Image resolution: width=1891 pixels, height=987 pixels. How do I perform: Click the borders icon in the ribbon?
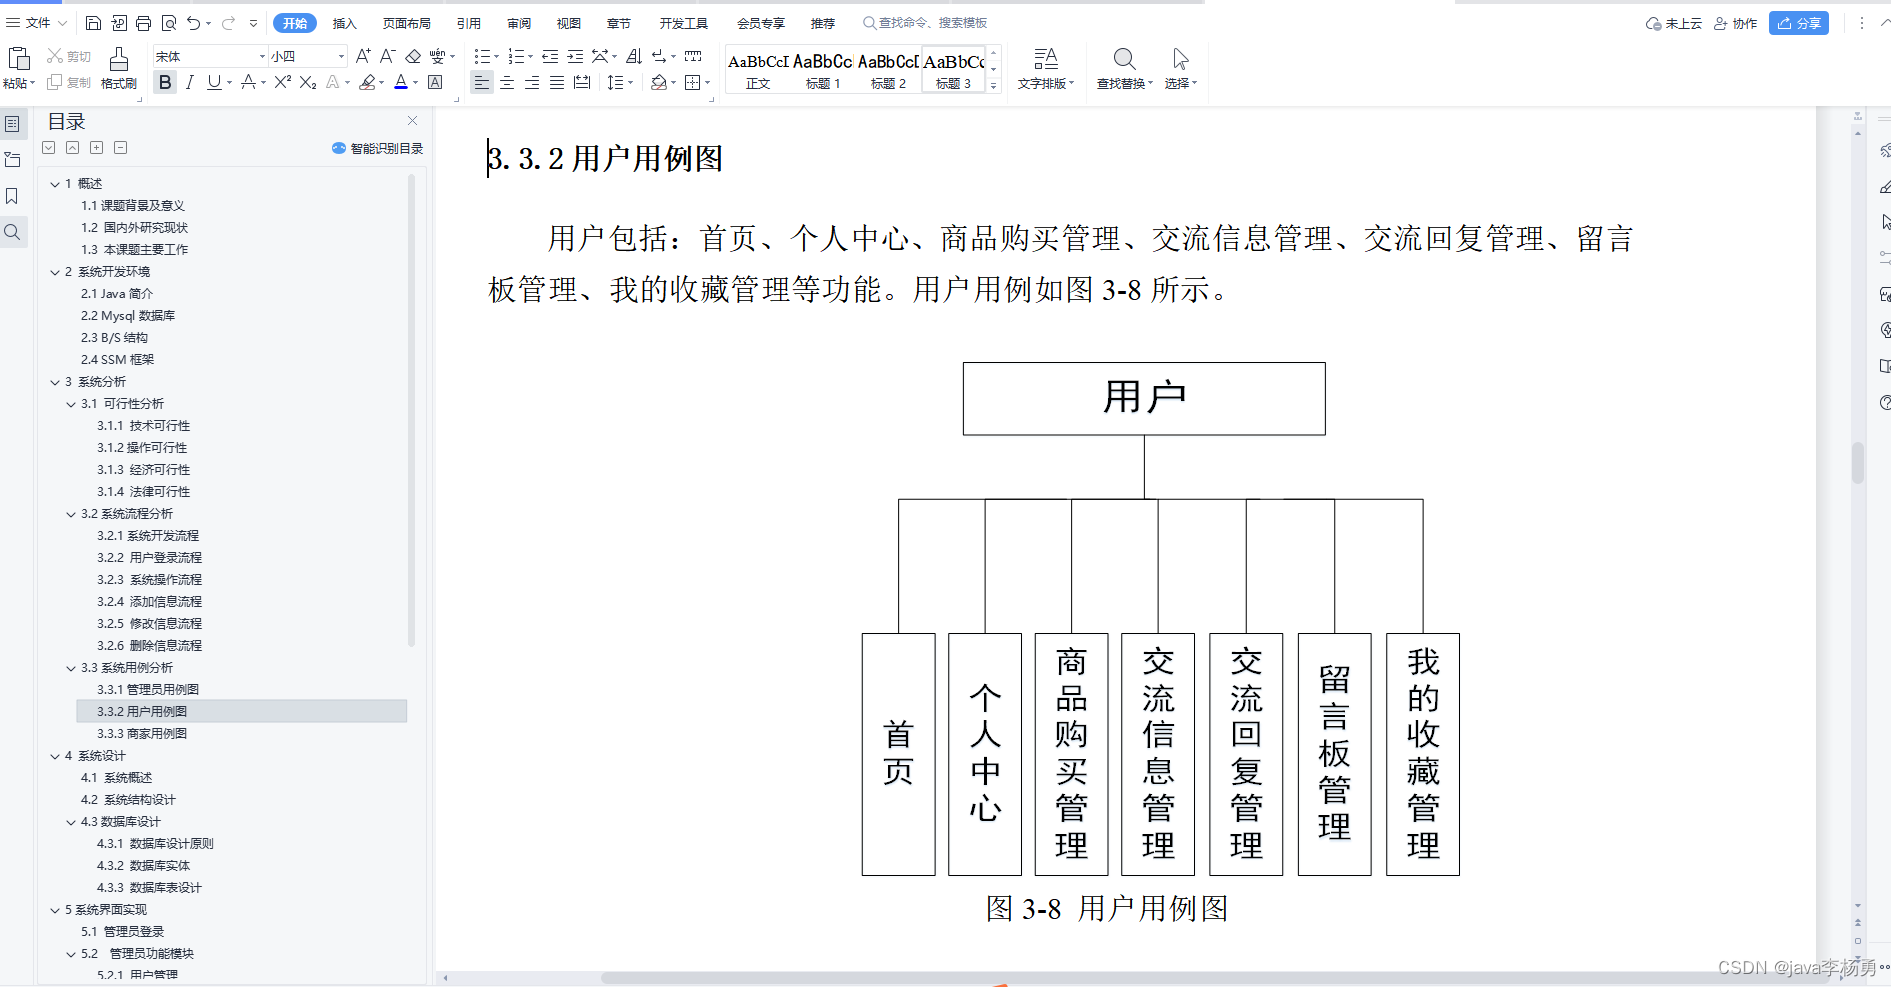click(x=692, y=82)
